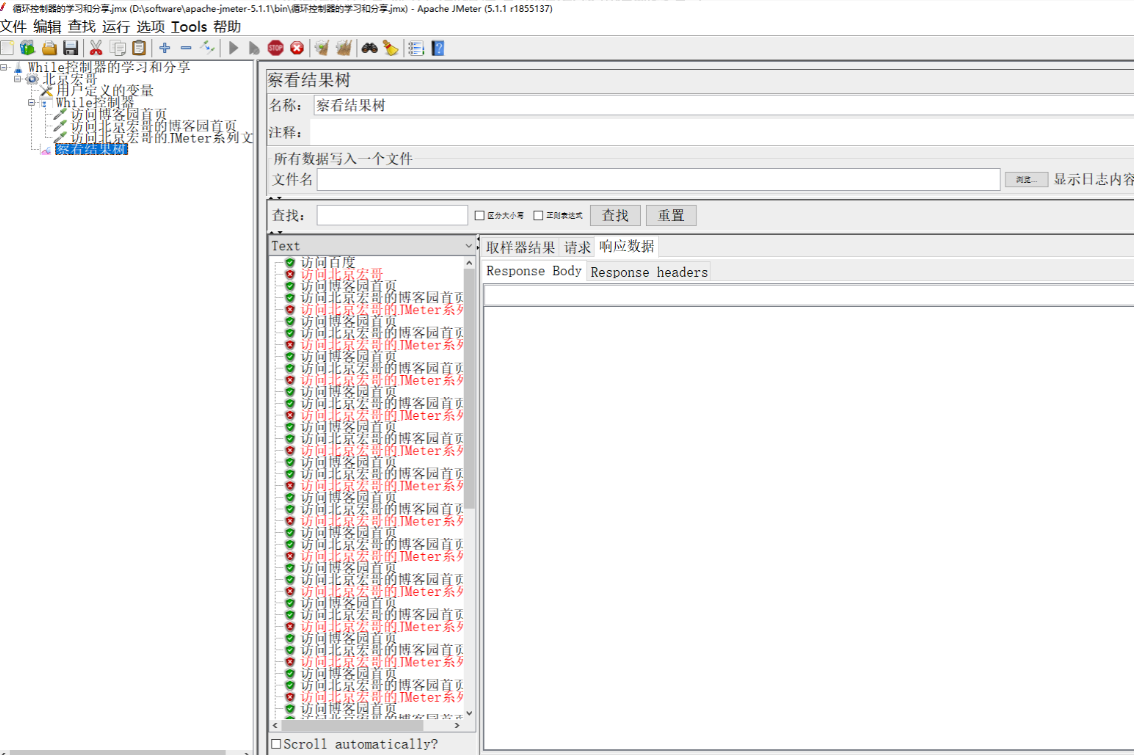Click the 重置 reset button
Screen dimensions: 1134x755
tap(671, 216)
